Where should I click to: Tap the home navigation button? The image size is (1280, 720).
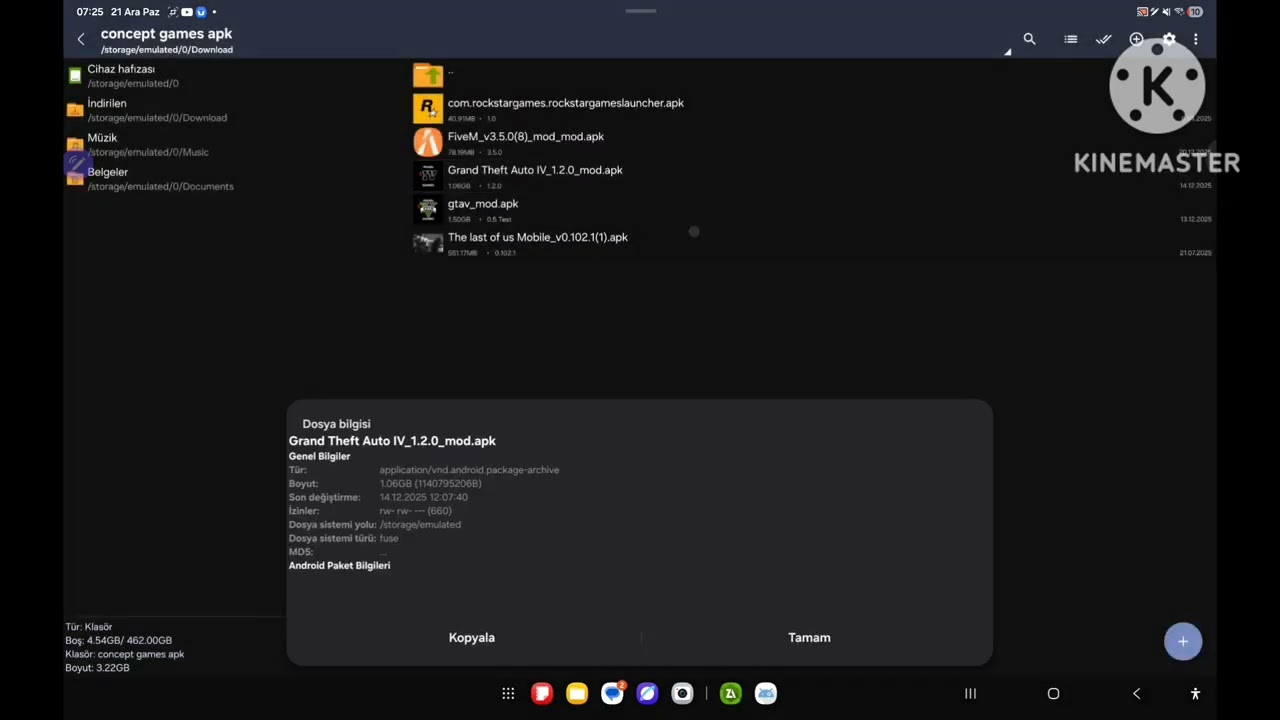[1053, 693]
